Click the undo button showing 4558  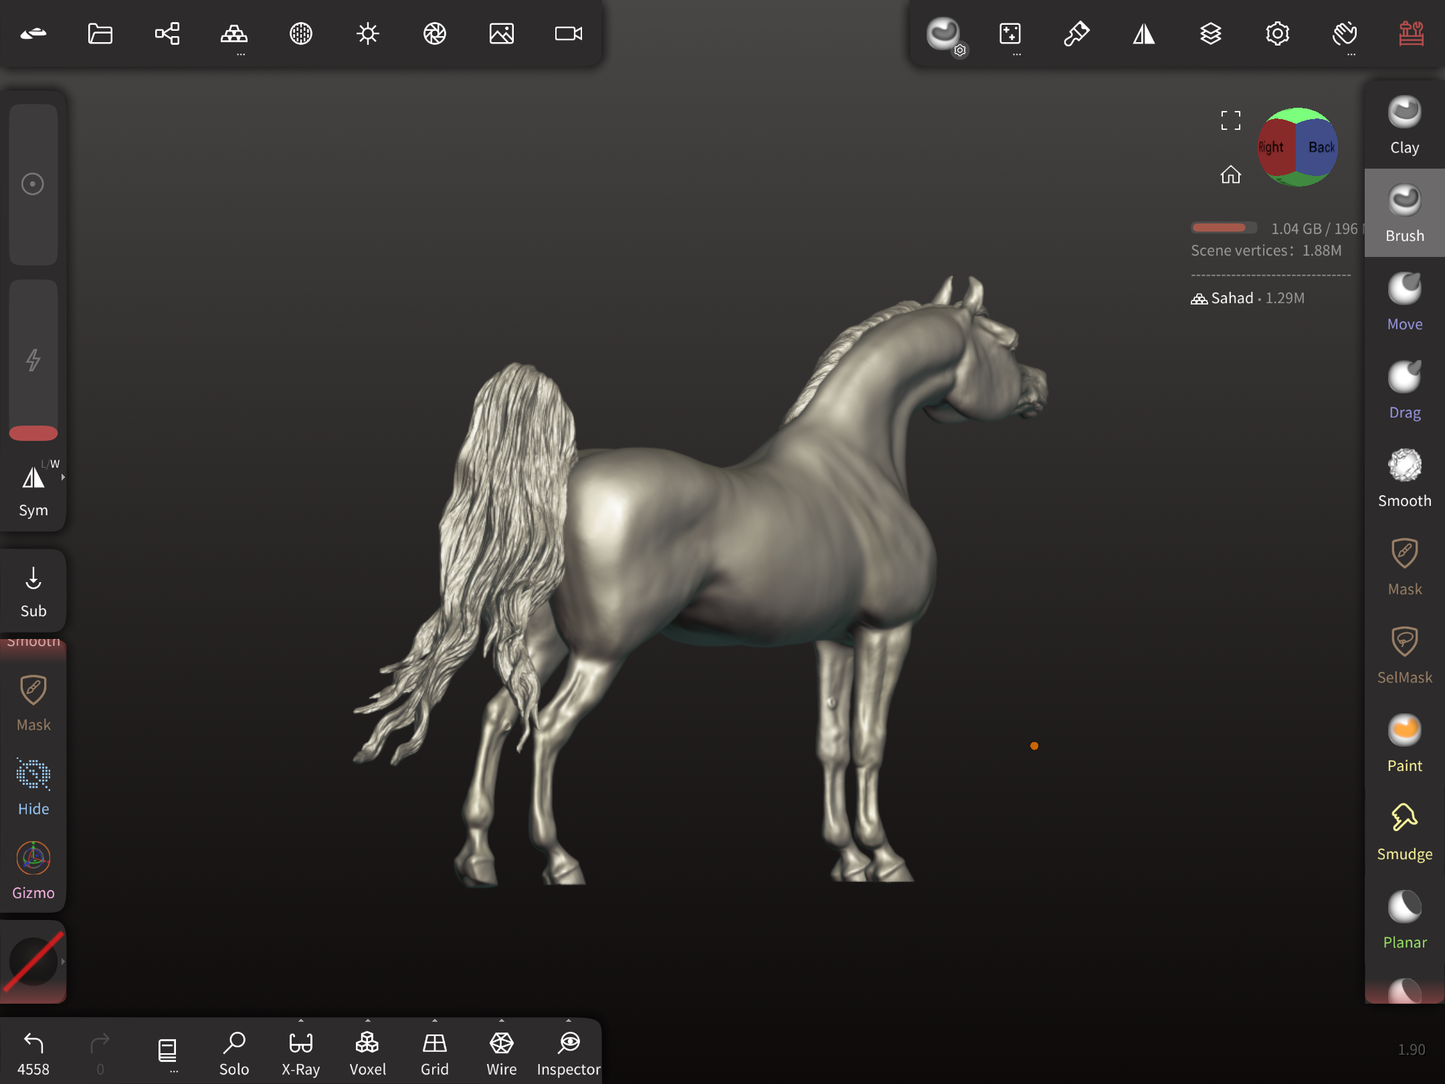(x=33, y=1053)
